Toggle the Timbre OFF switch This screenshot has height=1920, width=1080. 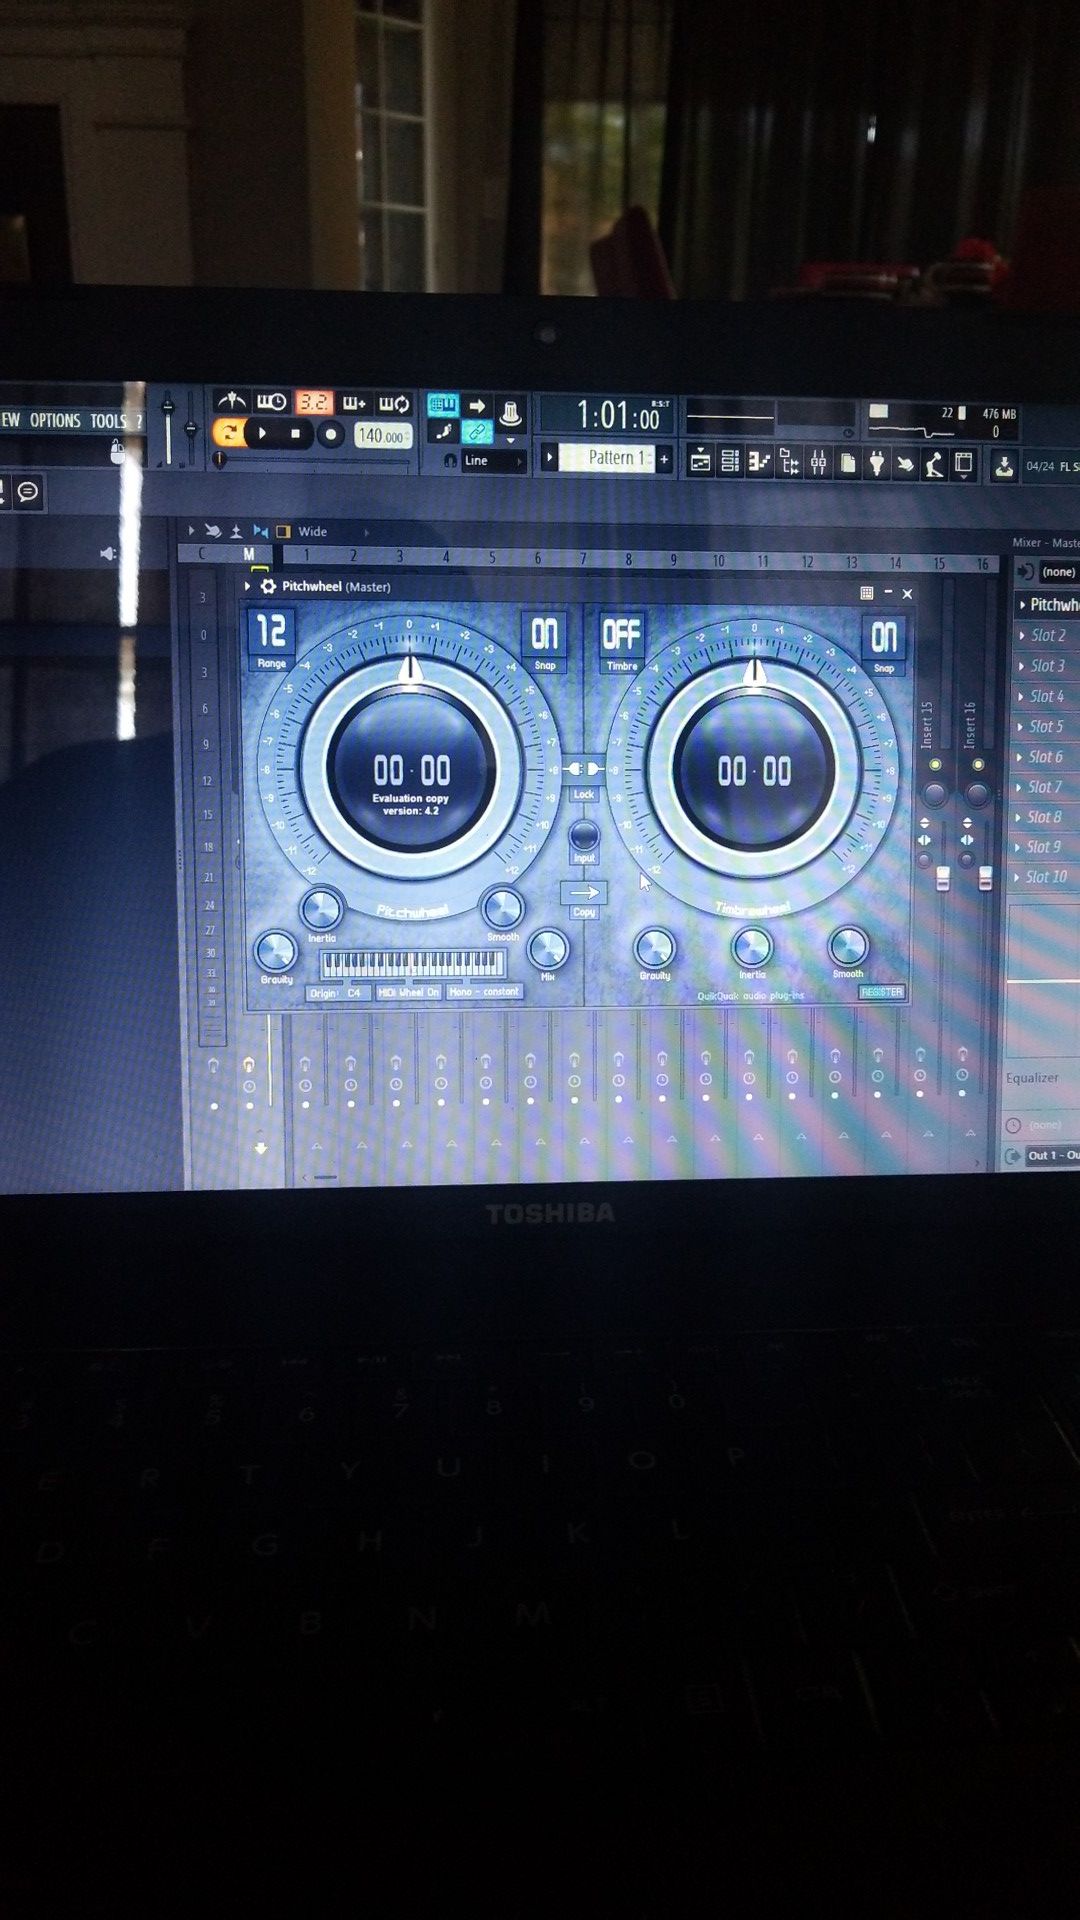pos(621,634)
